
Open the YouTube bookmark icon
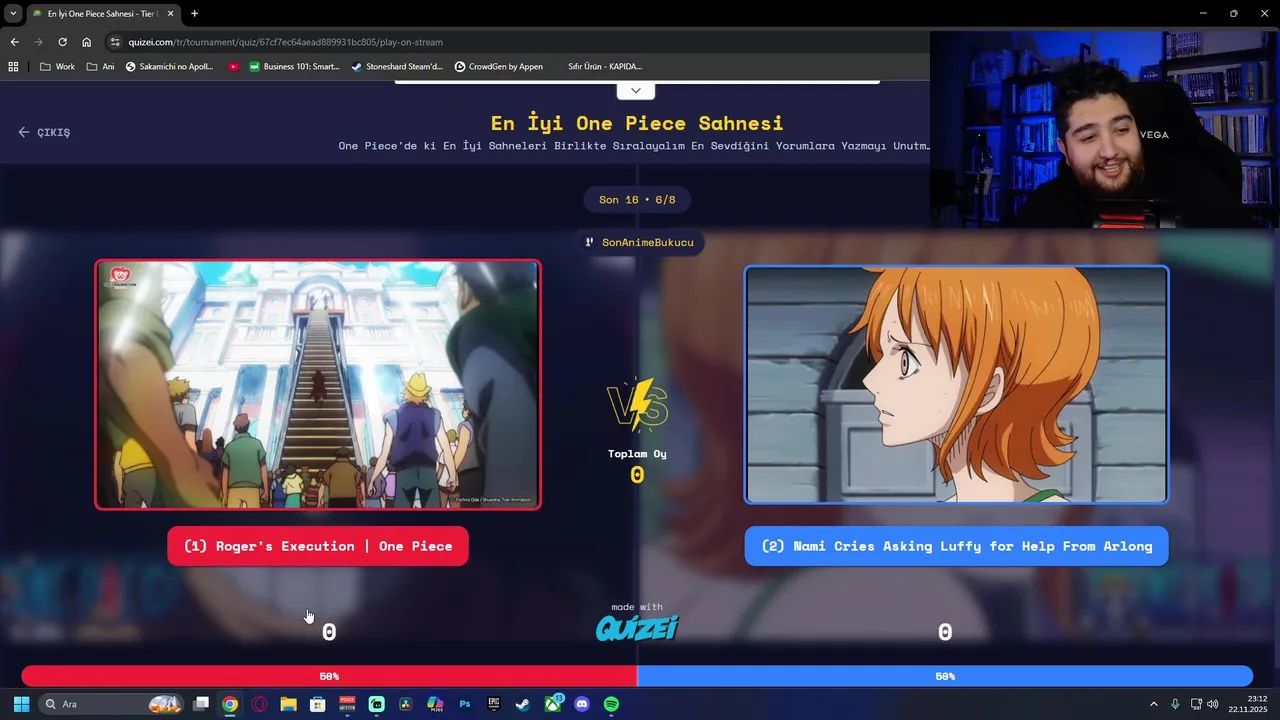tap(233, 67)
